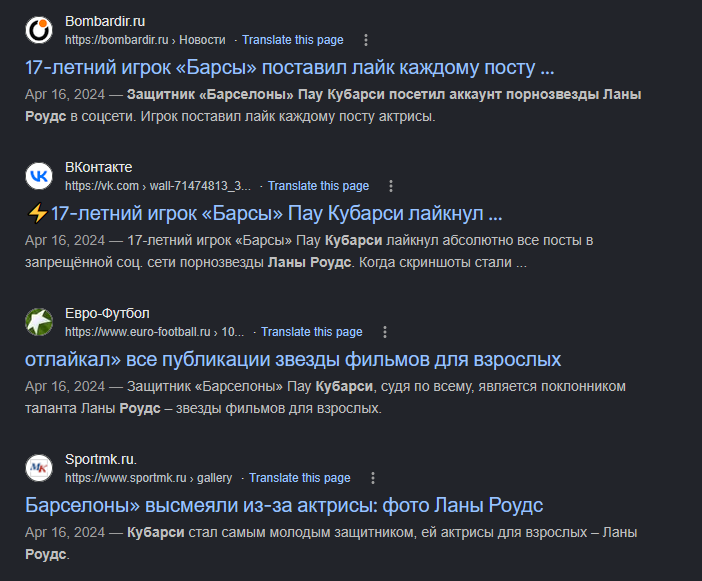Click the https://vk.com wall URL breadcrumb
Viewport: 702px width, 581px height.
[158, 186]
